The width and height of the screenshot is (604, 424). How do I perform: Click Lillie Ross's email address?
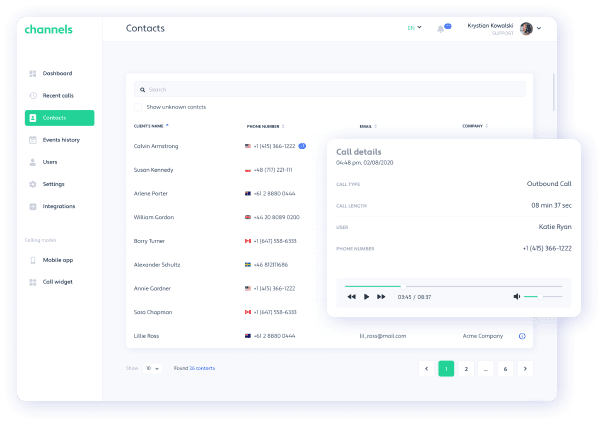[383, 336]
